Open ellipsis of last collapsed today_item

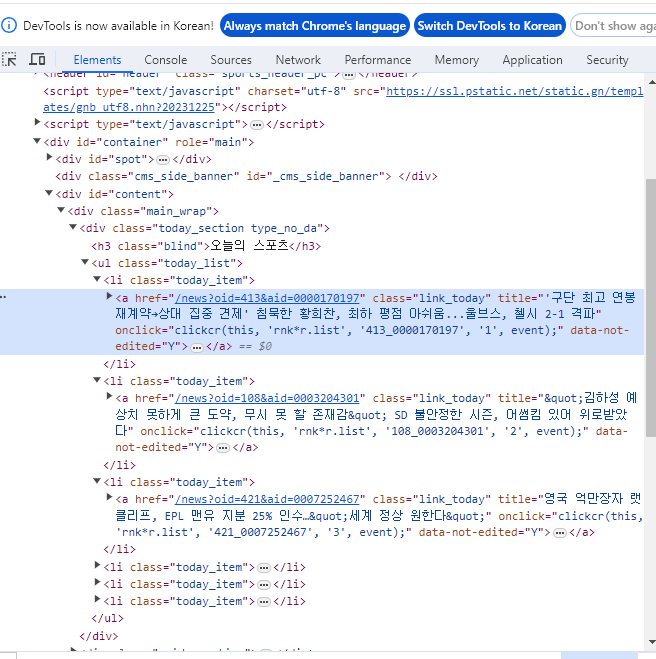[x=264, y=602]
